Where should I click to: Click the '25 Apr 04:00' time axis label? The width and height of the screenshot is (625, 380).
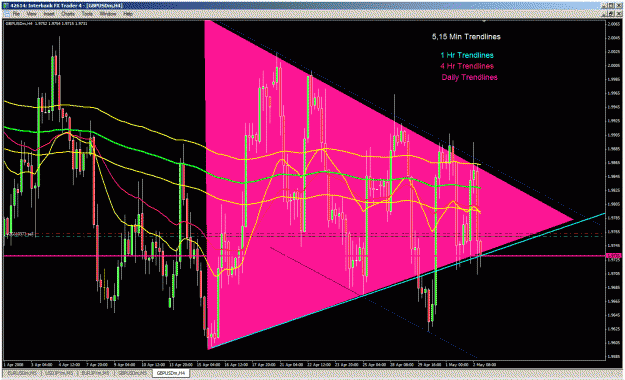(x=374, y=364)
